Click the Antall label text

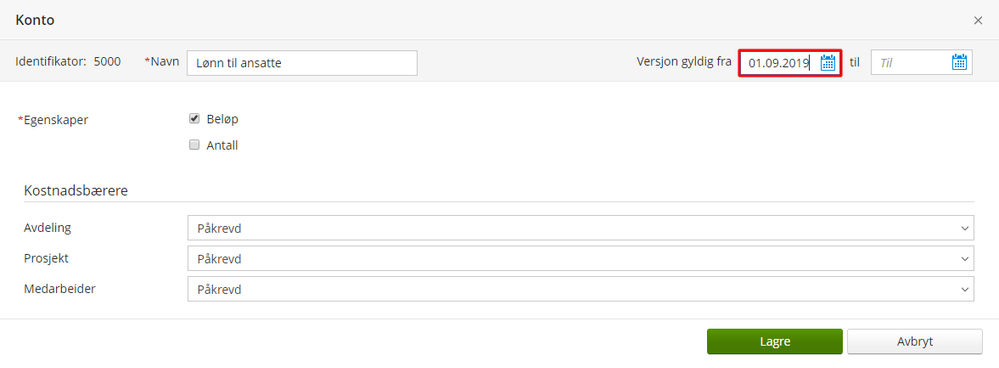222,145
